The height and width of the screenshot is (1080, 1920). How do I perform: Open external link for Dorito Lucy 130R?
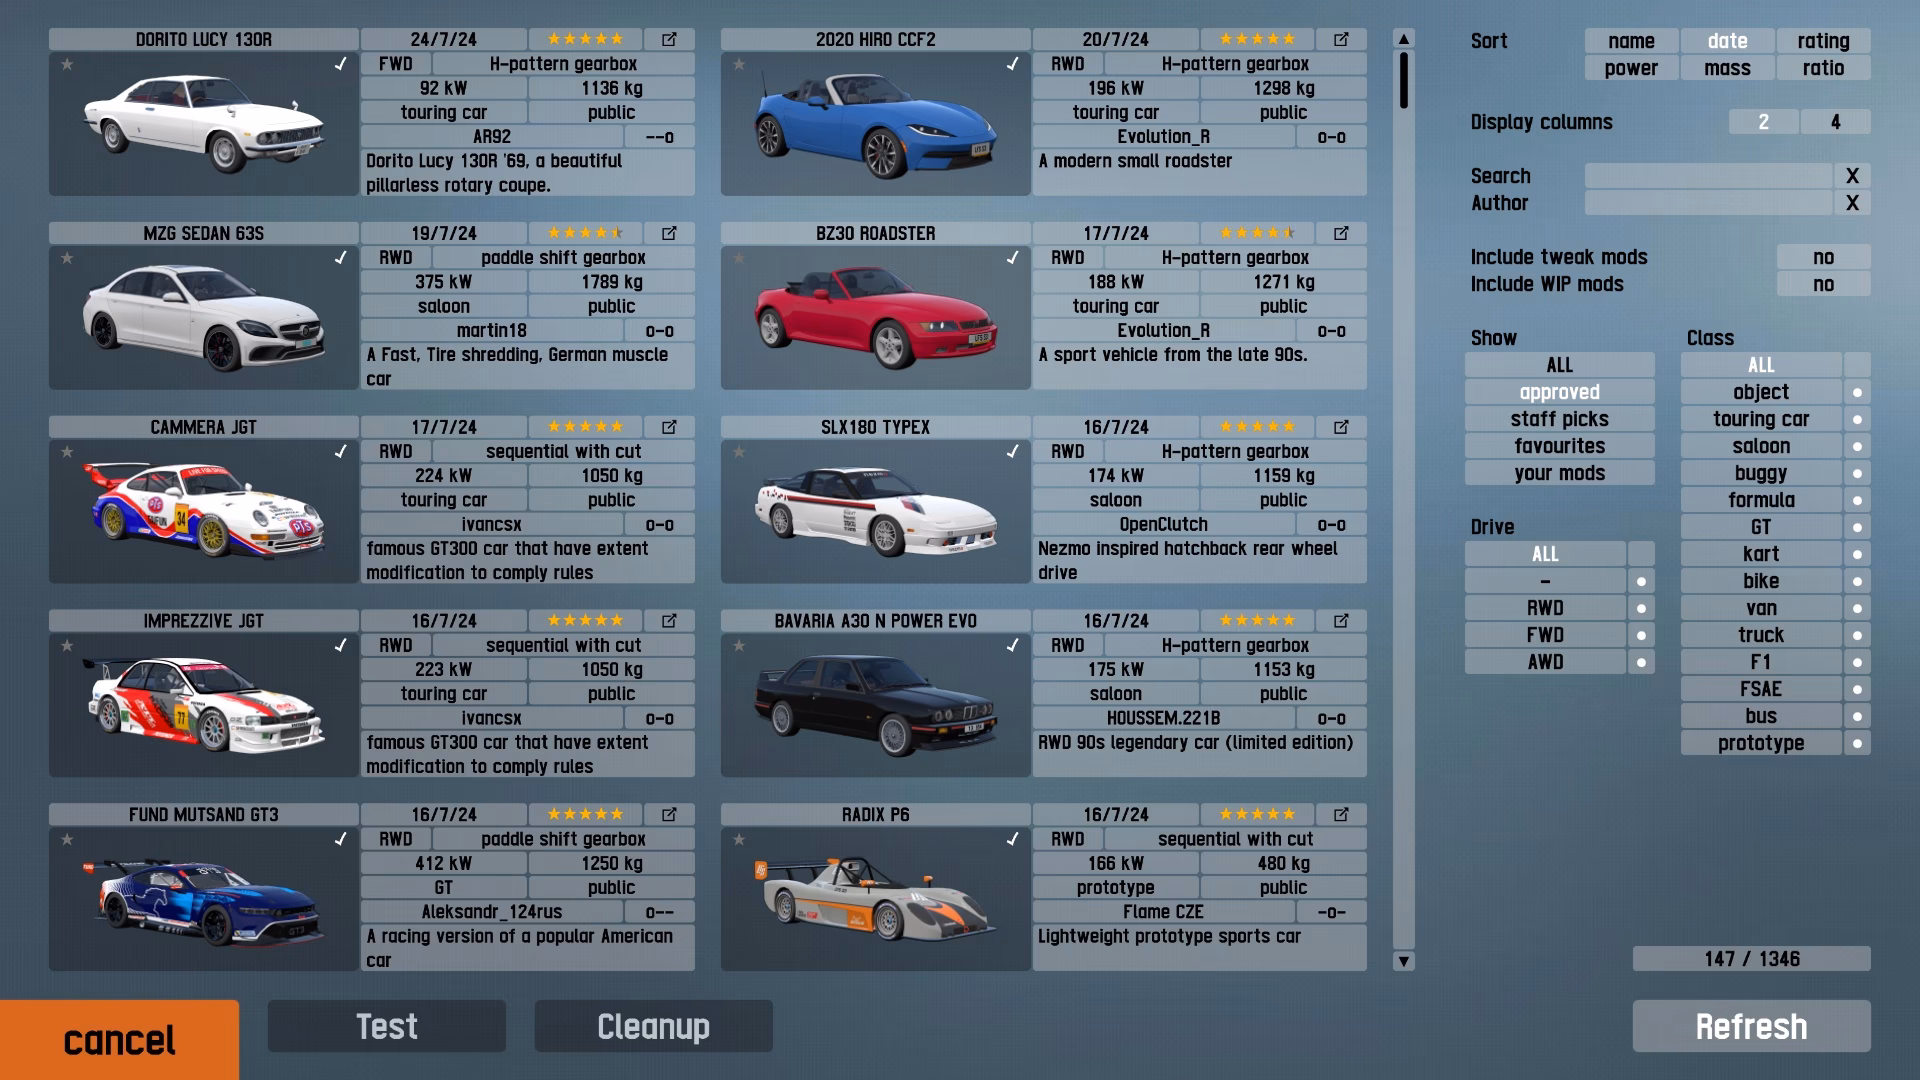coord(668,40)
